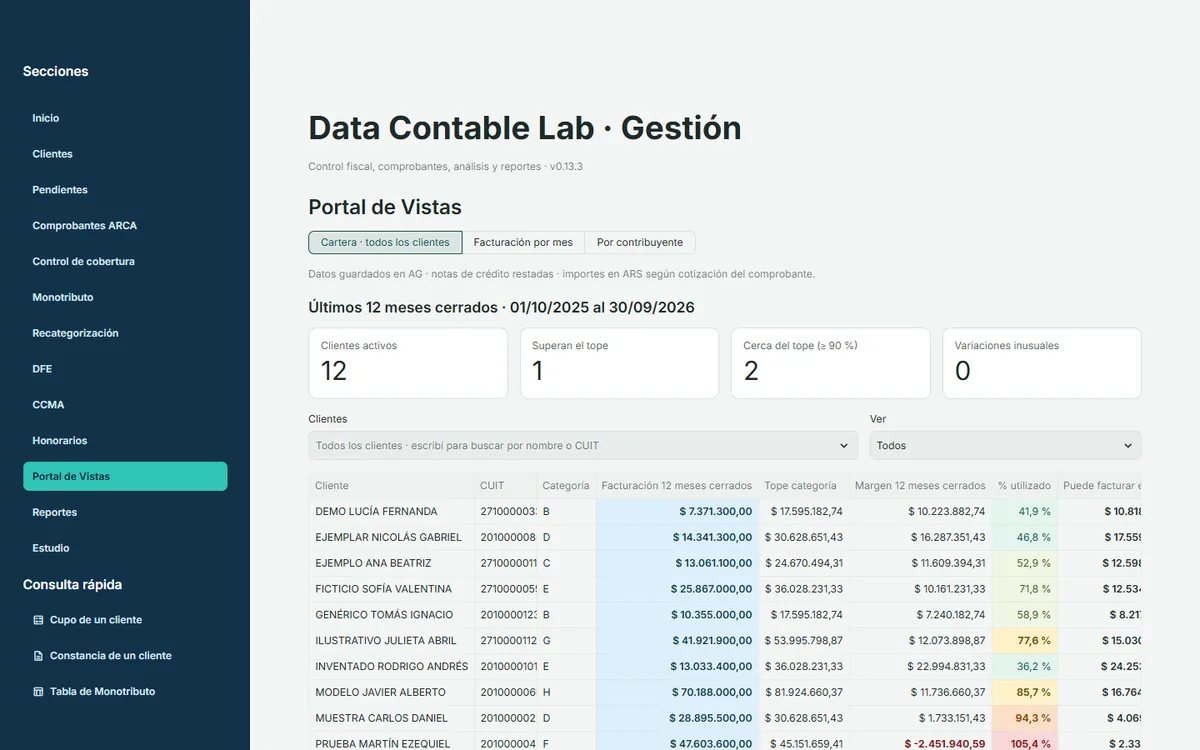Open the Tabla de Monotributo icon

(x=38, y=692)
